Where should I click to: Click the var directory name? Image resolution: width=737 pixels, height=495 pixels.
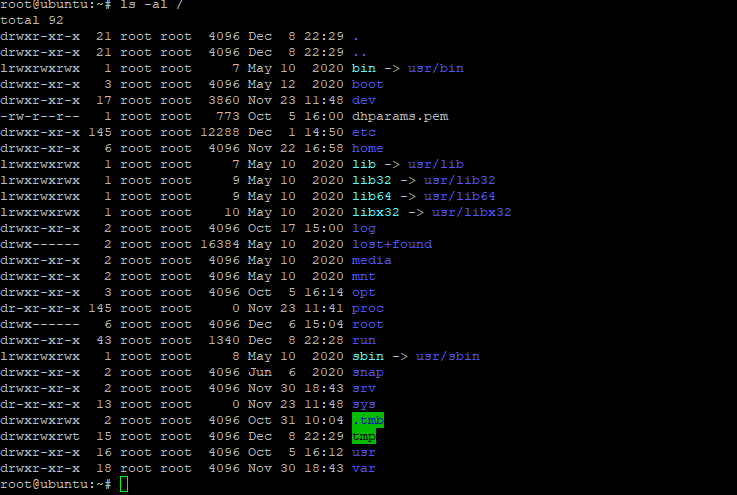(364, 468)
